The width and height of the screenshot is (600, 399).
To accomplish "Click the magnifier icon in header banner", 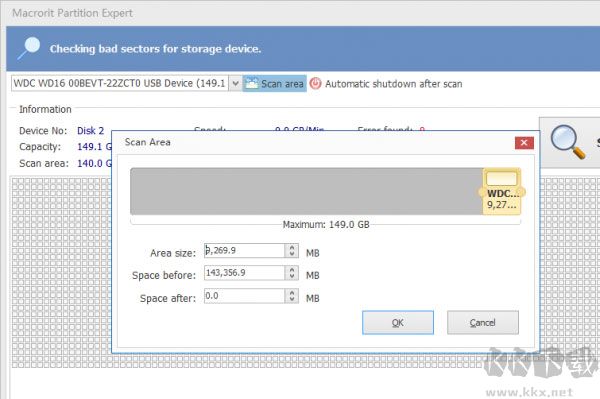I will pyautogui.click(x=29, y=48).
